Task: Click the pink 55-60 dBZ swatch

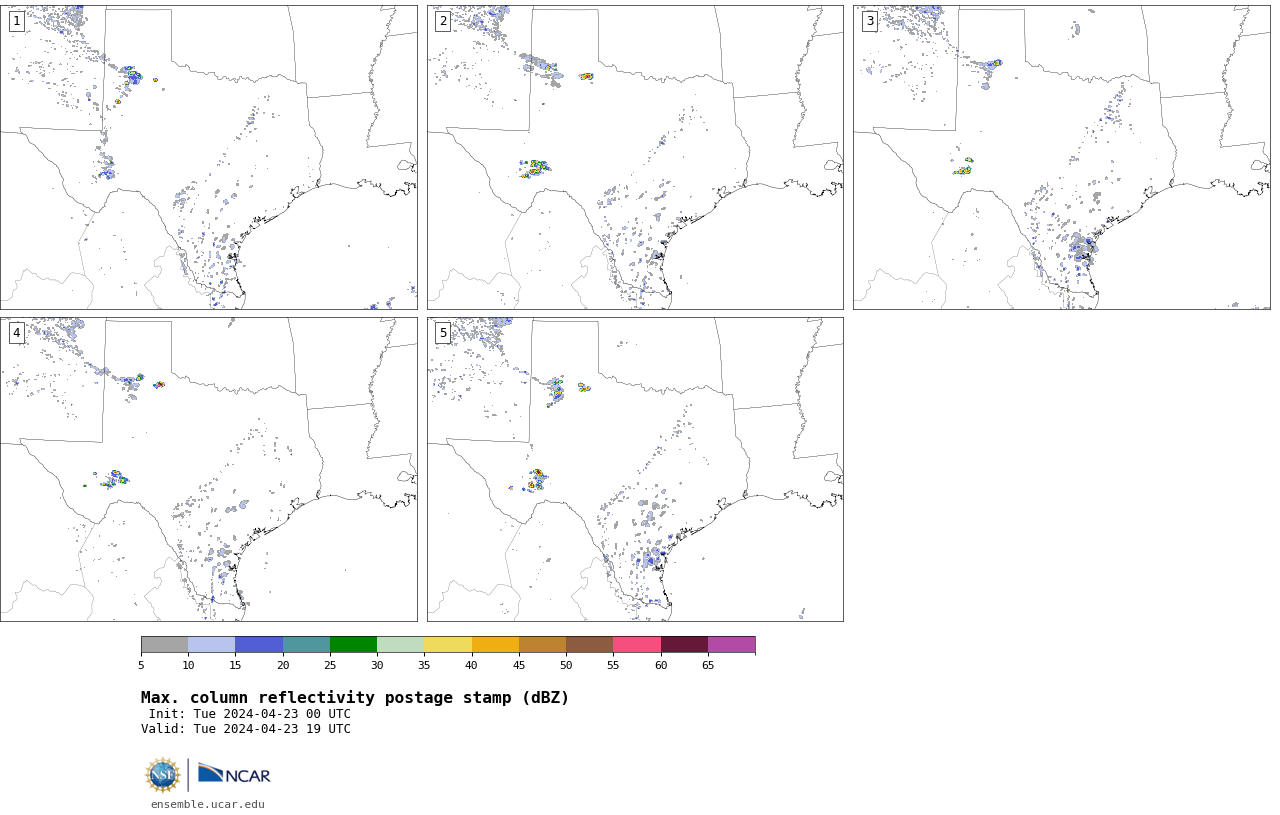Action: (637, 644)
